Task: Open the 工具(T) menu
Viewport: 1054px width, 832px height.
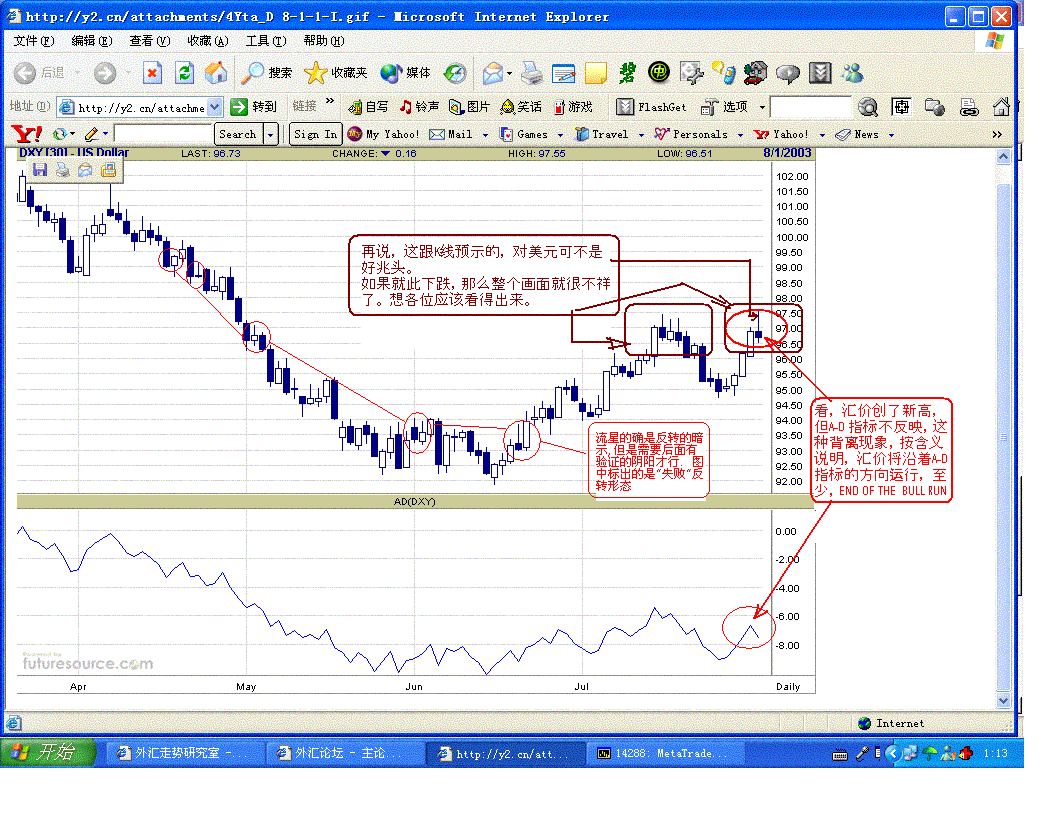Action: click(266, 41)
